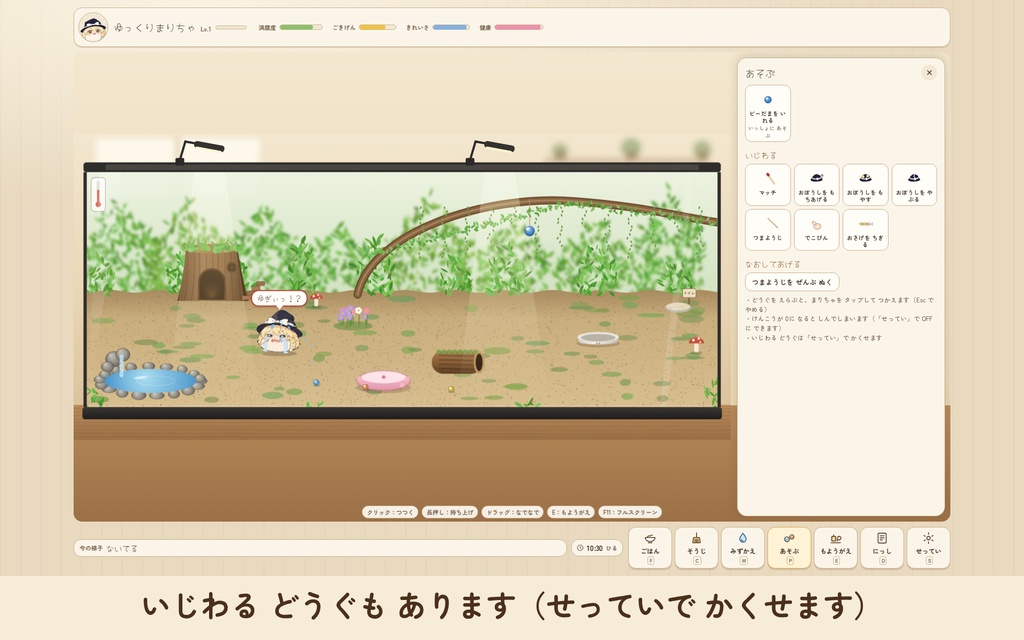
Task: Open the ごはん feeding menu
Action: point(650,548)
